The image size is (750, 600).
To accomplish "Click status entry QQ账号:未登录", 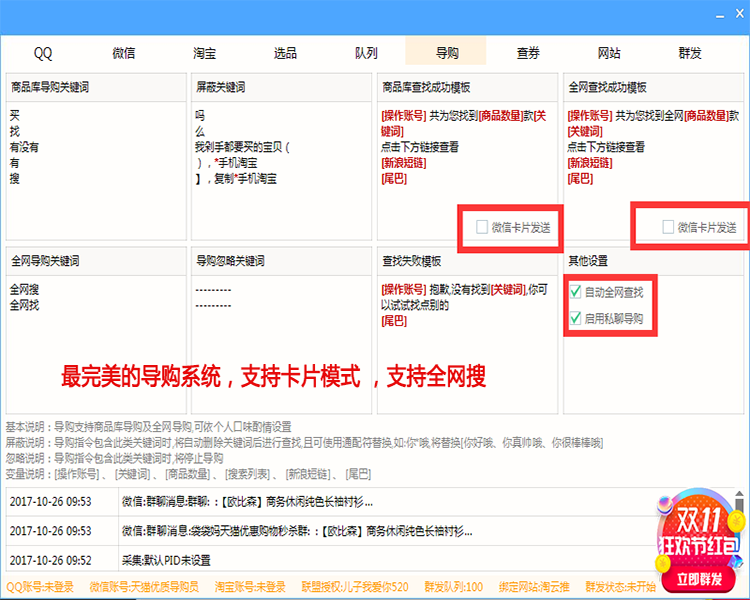I will (40, 587).
